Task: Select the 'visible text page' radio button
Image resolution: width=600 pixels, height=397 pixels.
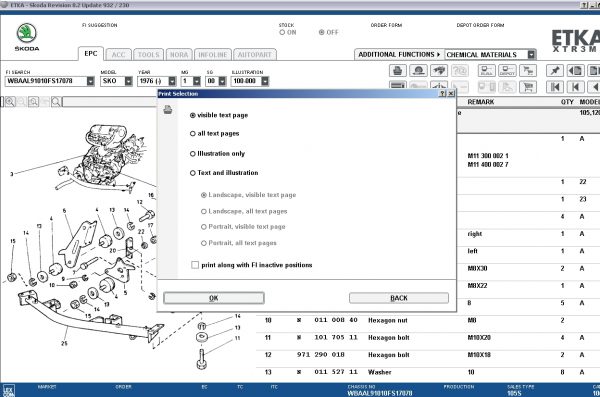Action: (x=193, y=115)
